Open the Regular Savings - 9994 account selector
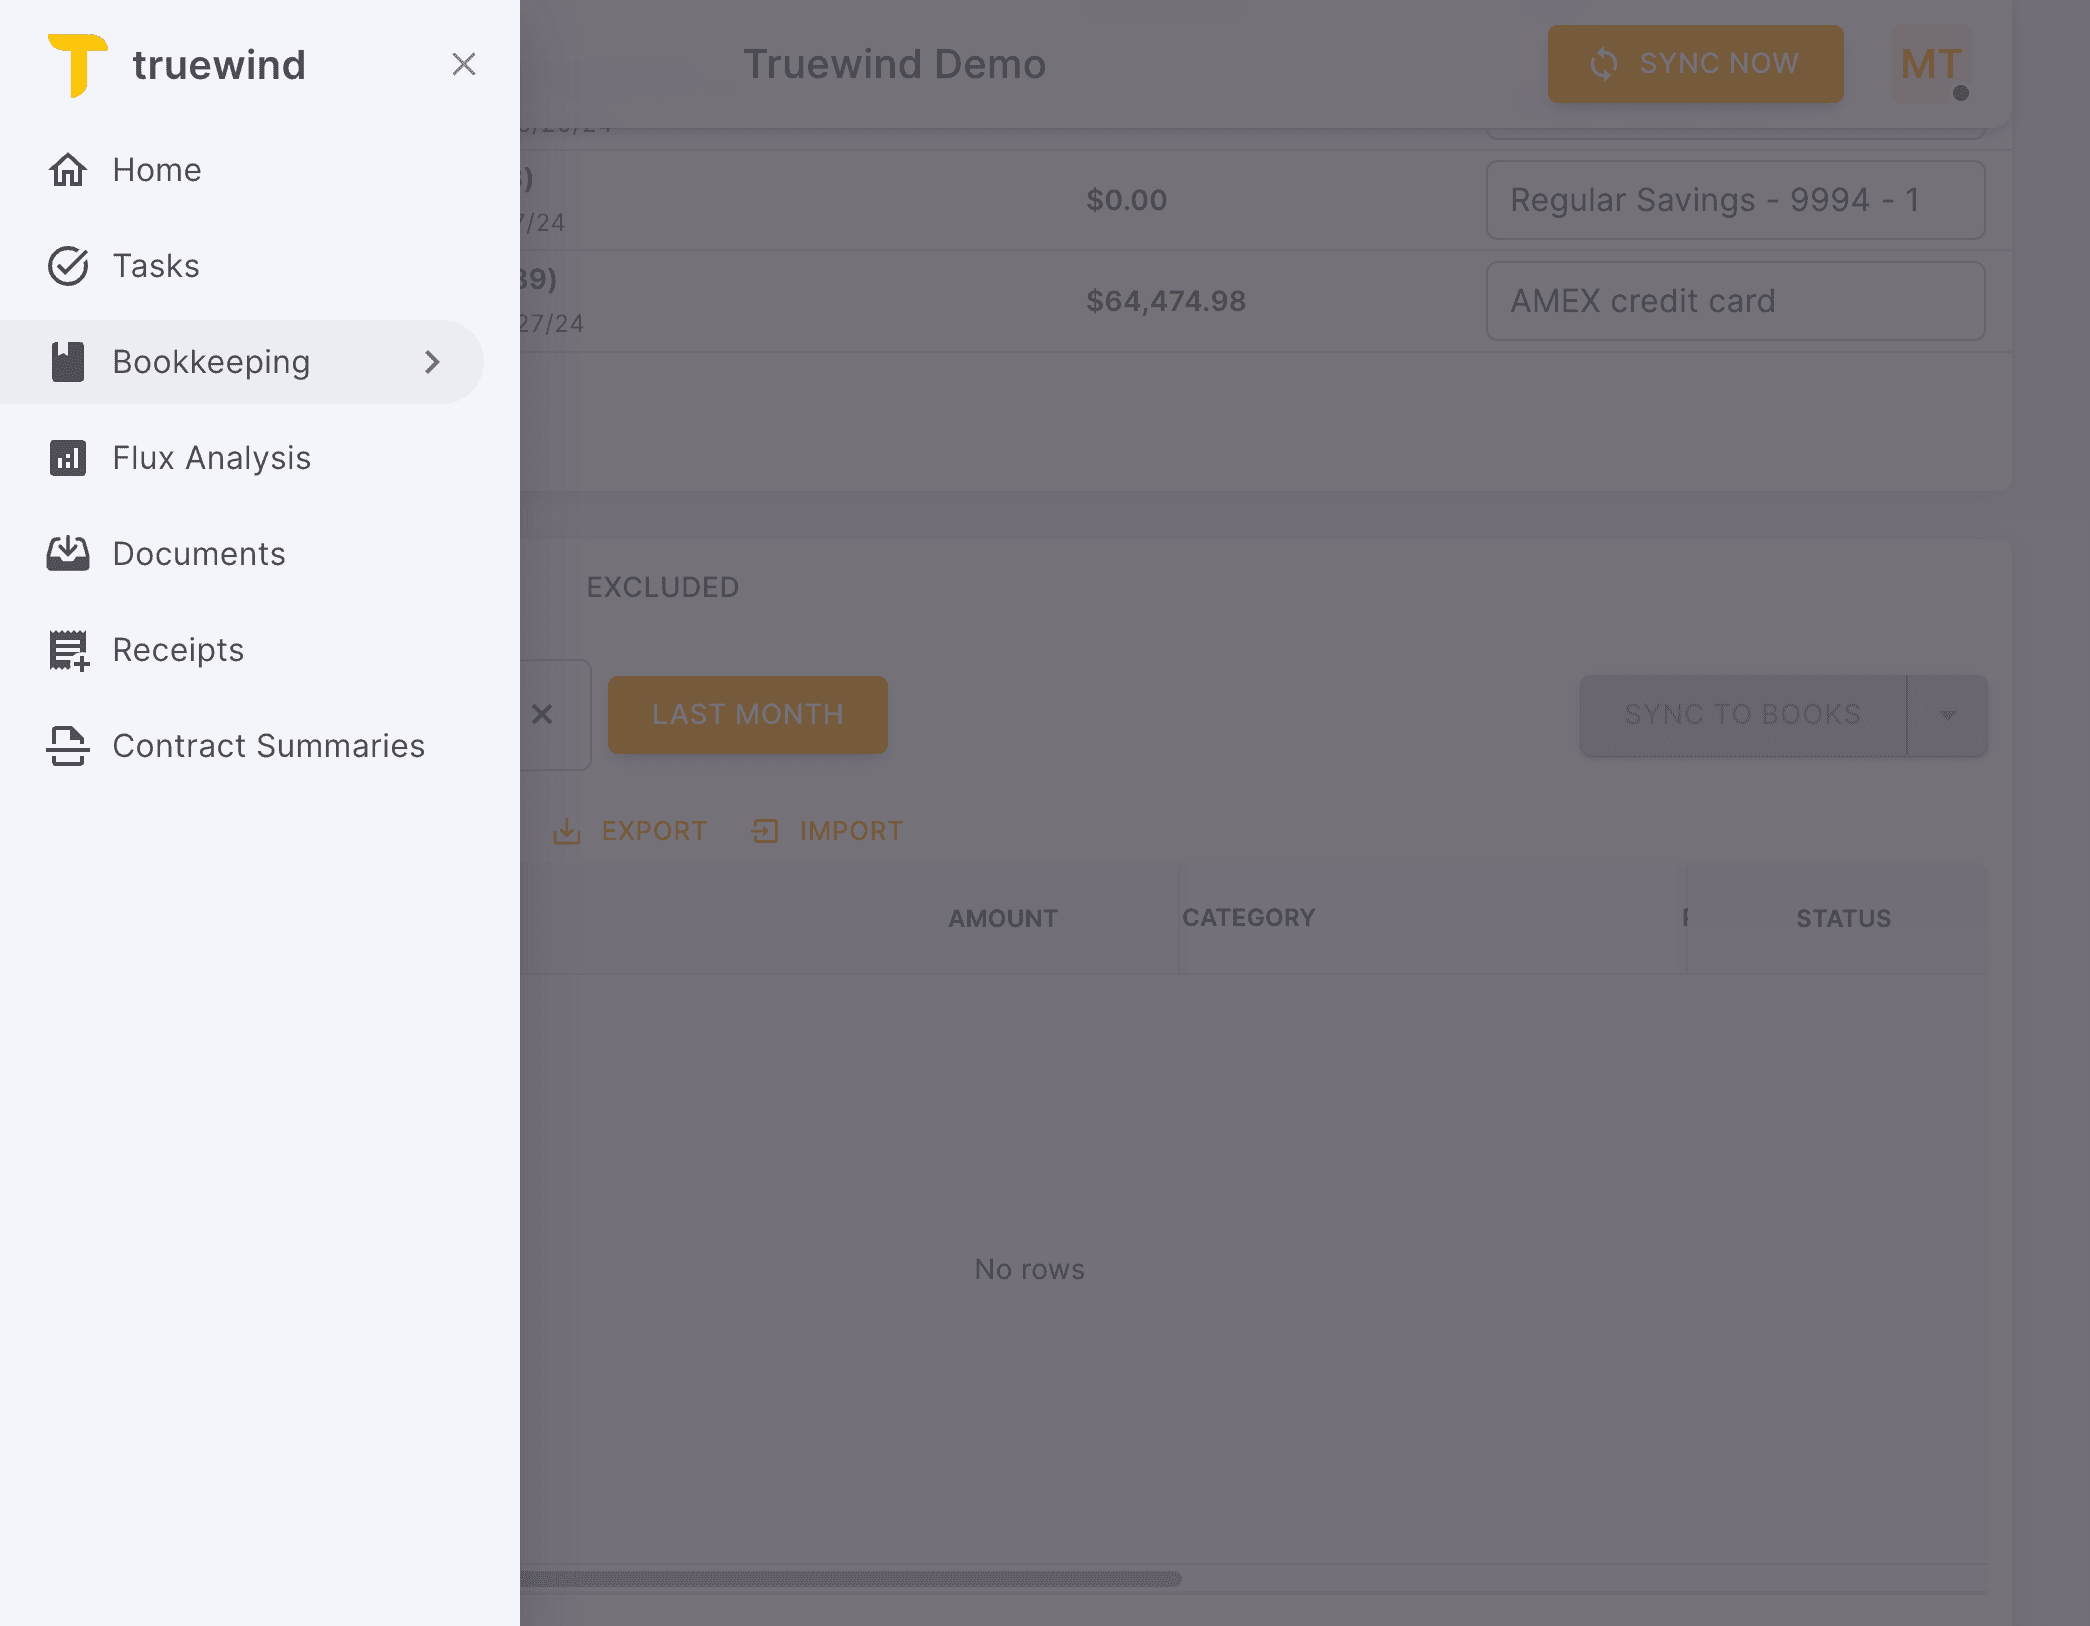 1735,200
